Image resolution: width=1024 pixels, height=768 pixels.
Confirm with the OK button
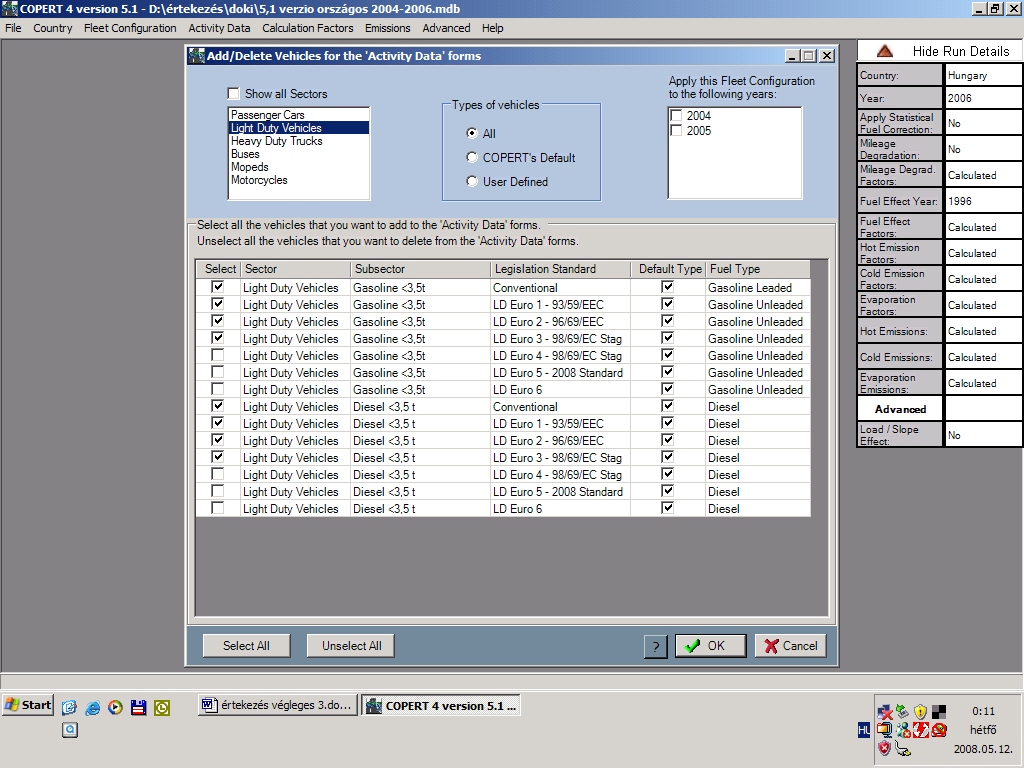pyautogui.click(x=711, y=646)
